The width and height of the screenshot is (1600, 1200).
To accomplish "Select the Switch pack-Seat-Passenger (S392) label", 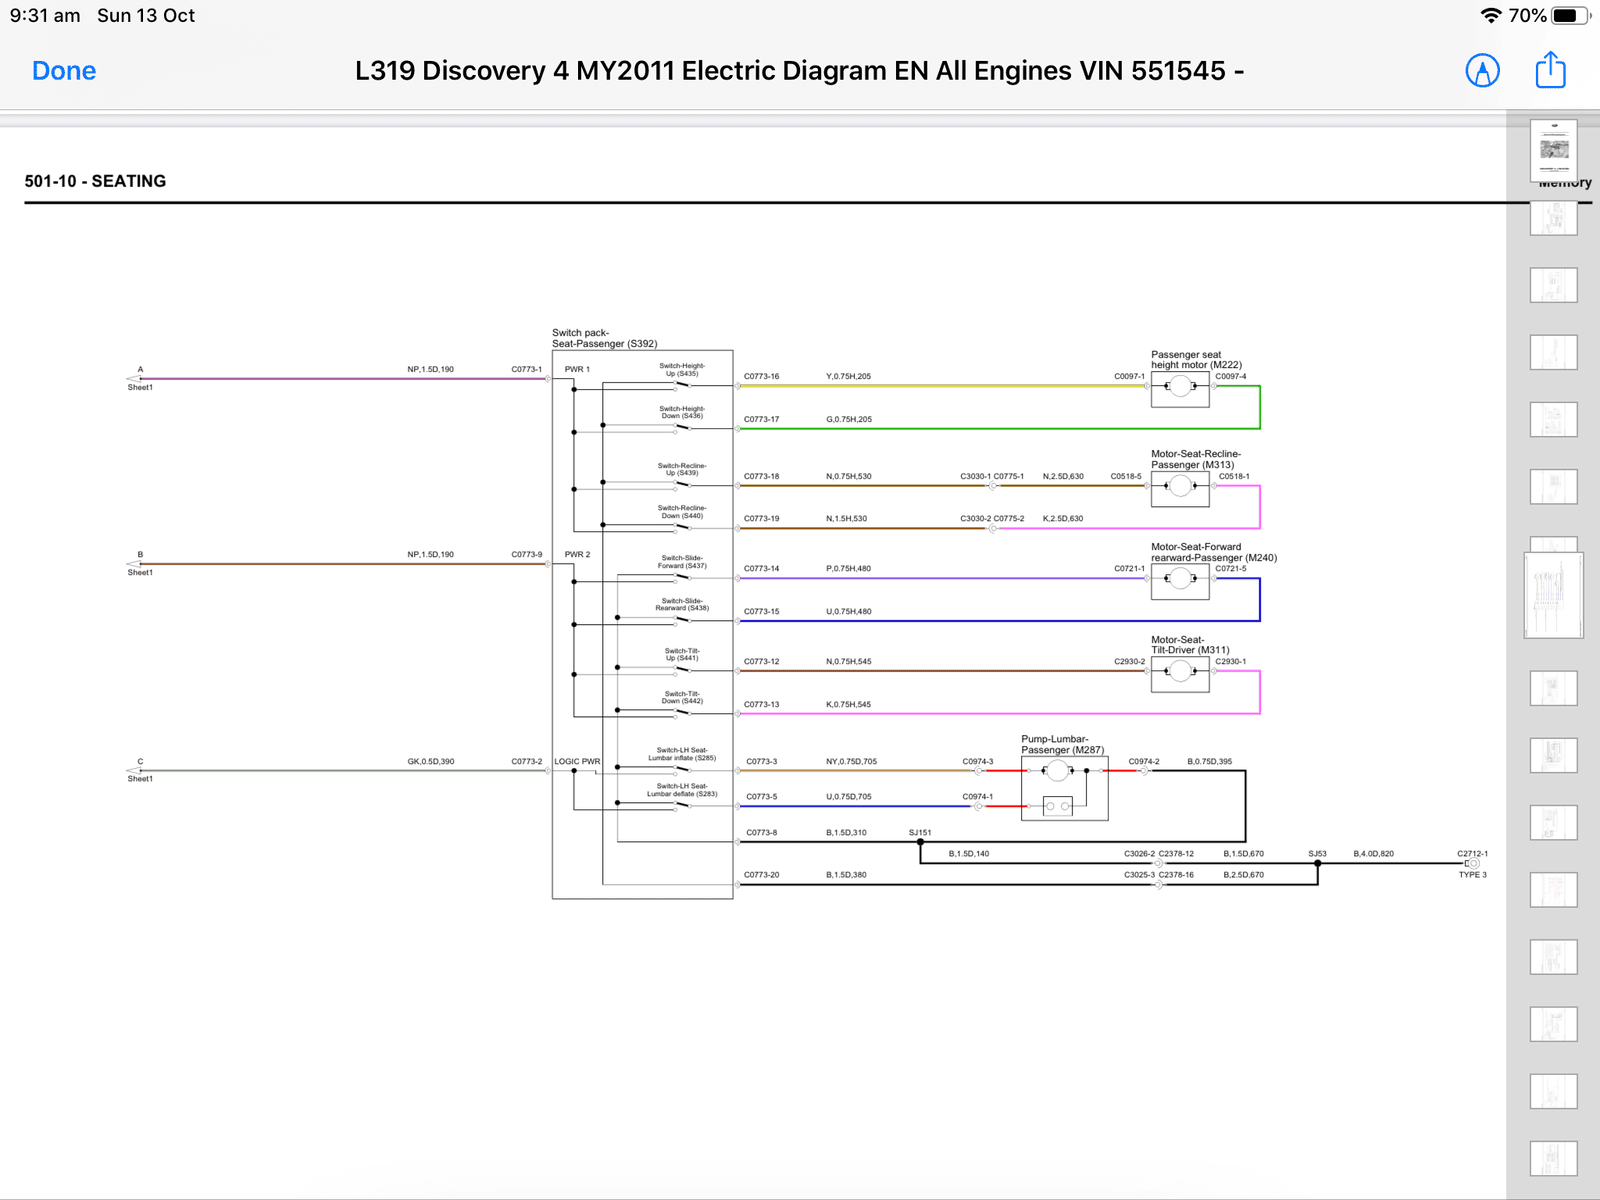I will [x=604, y=338].
